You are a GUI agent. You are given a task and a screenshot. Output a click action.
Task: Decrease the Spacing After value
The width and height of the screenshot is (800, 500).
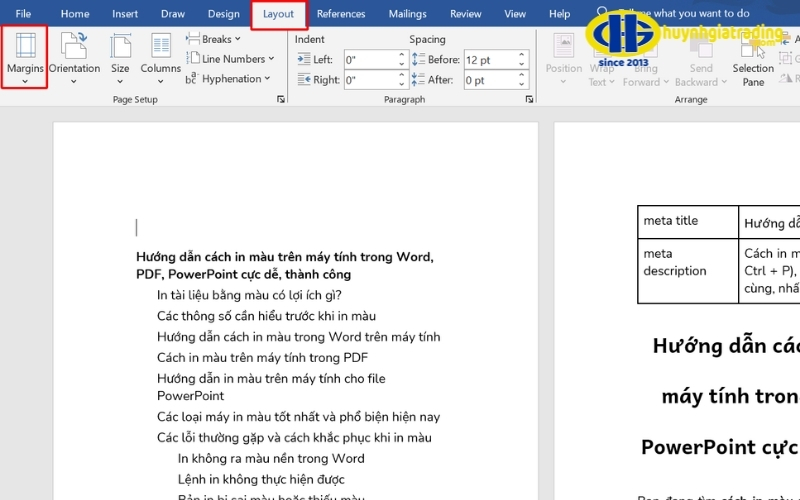pos(521,85)
